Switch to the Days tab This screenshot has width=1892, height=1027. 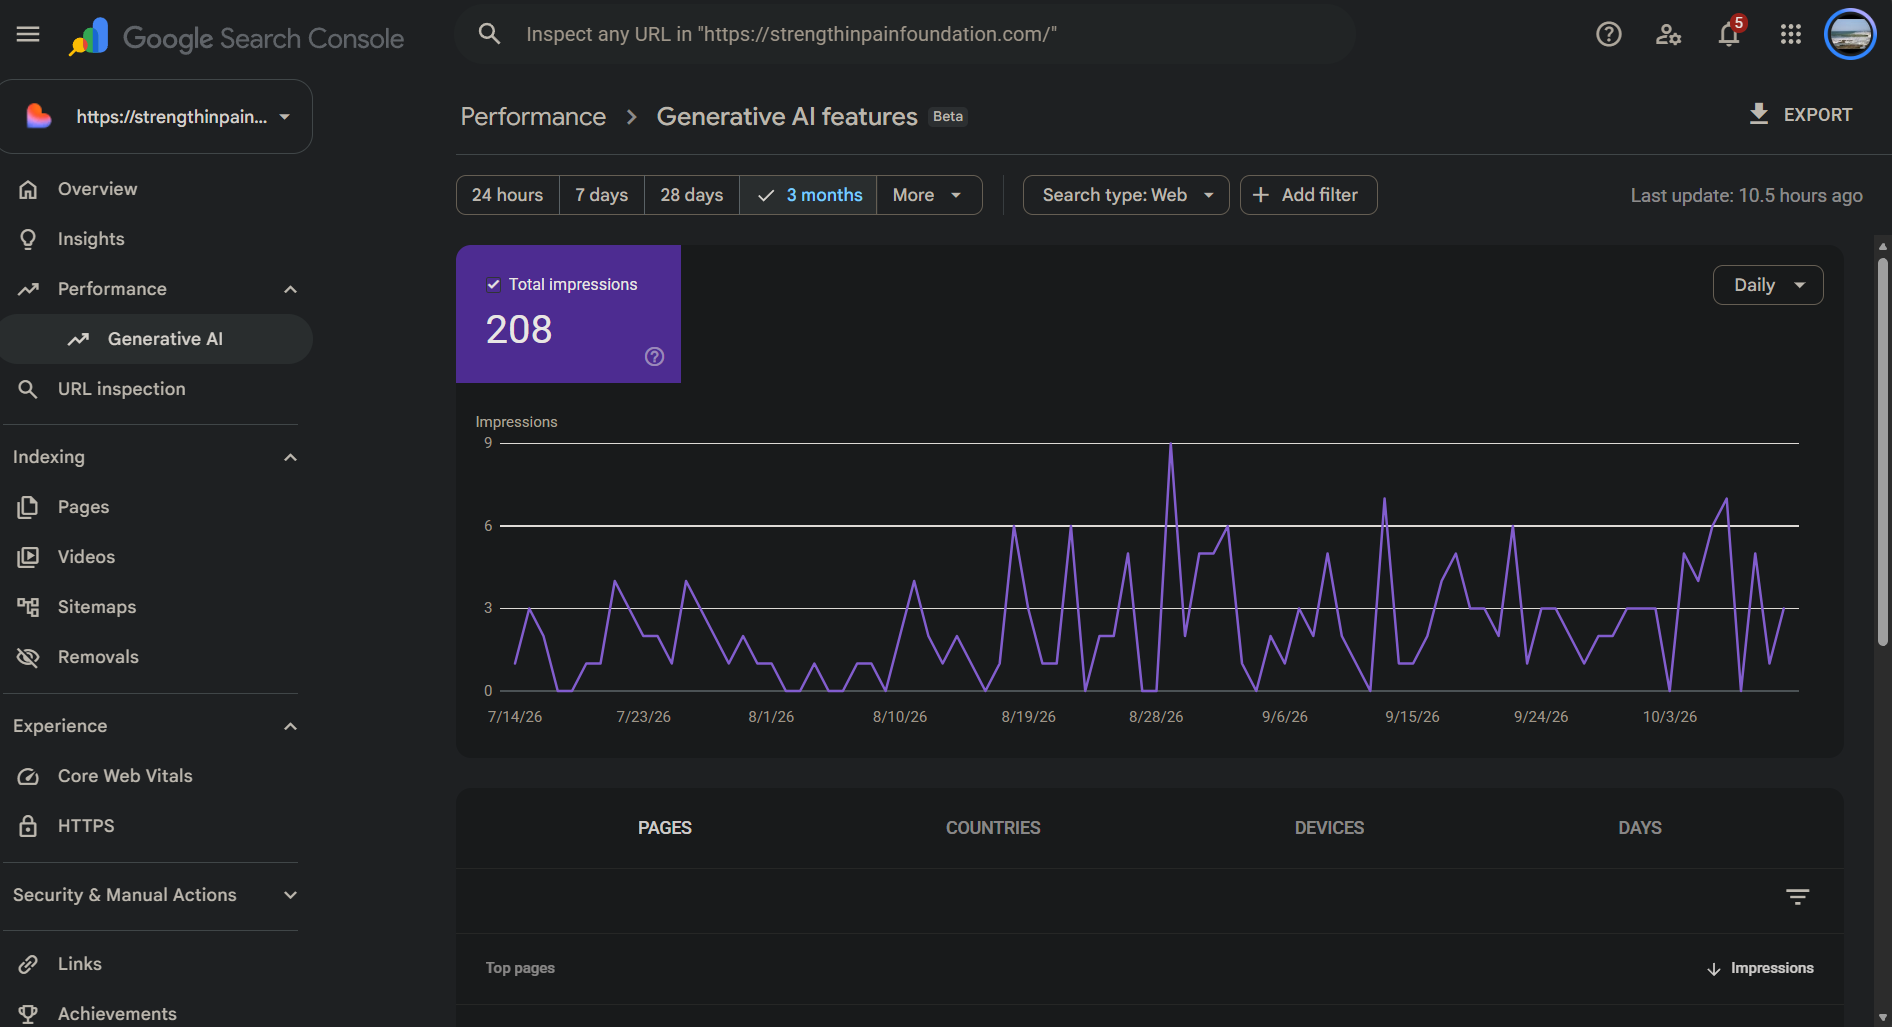pyautogui.click(x=1640, y=828)
